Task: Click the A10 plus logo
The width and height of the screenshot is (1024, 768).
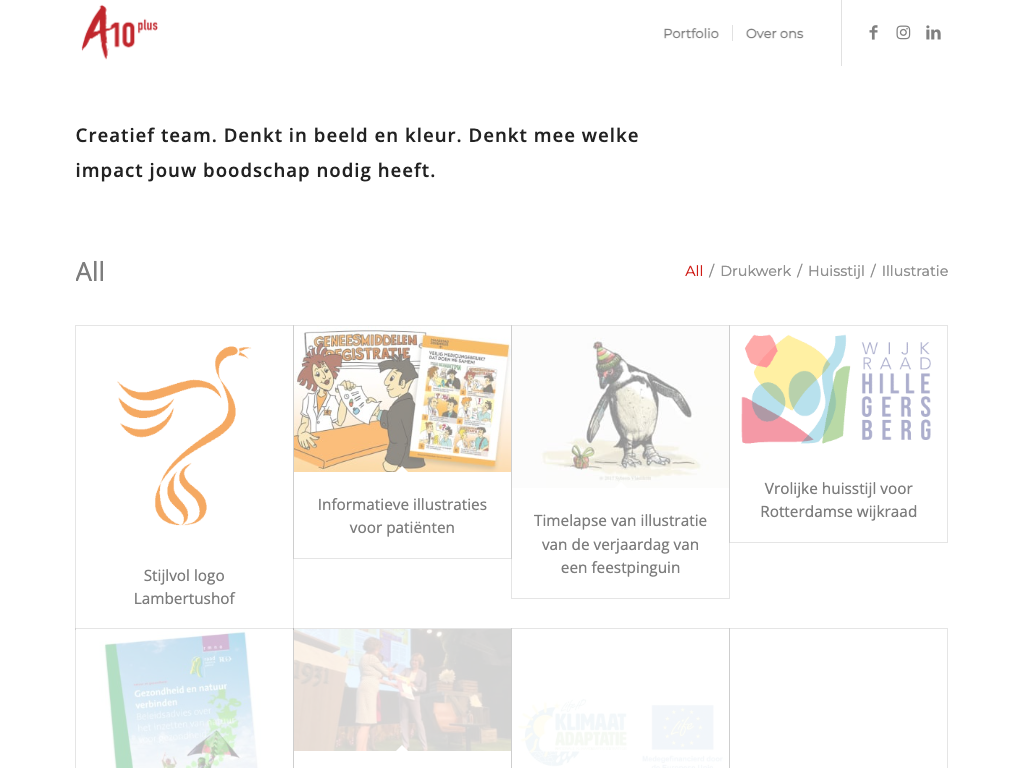Action: (120, 32)
